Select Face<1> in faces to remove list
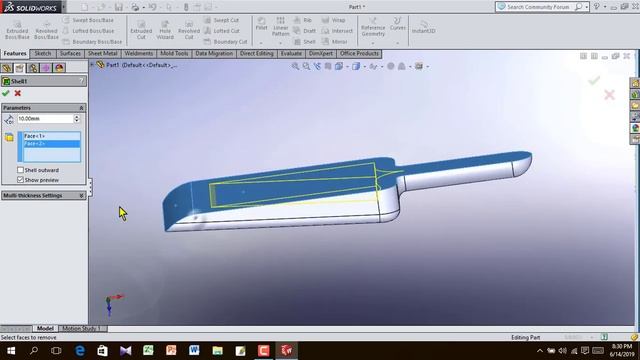The width and height of the screenshot is (640, 360). point(52,136)
